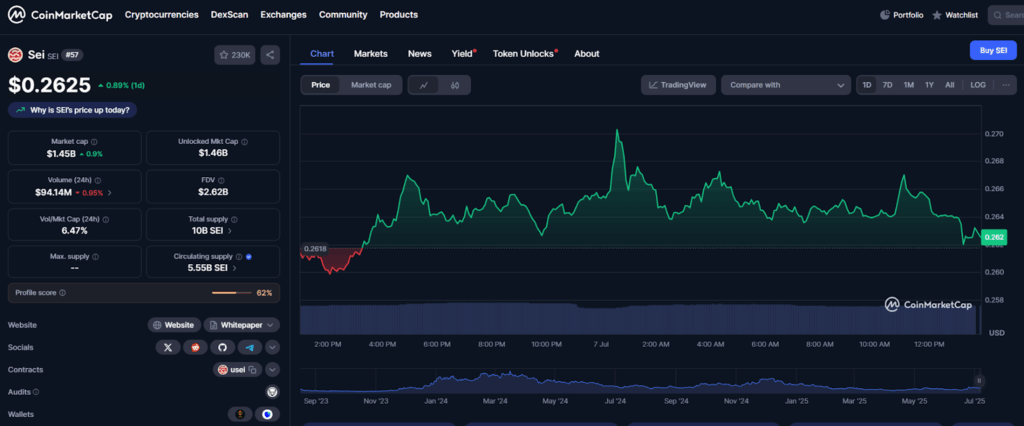Switch to the Token Unlocks tab
1024x426 pixels.
pyautogui.click(x=524, y=54)
